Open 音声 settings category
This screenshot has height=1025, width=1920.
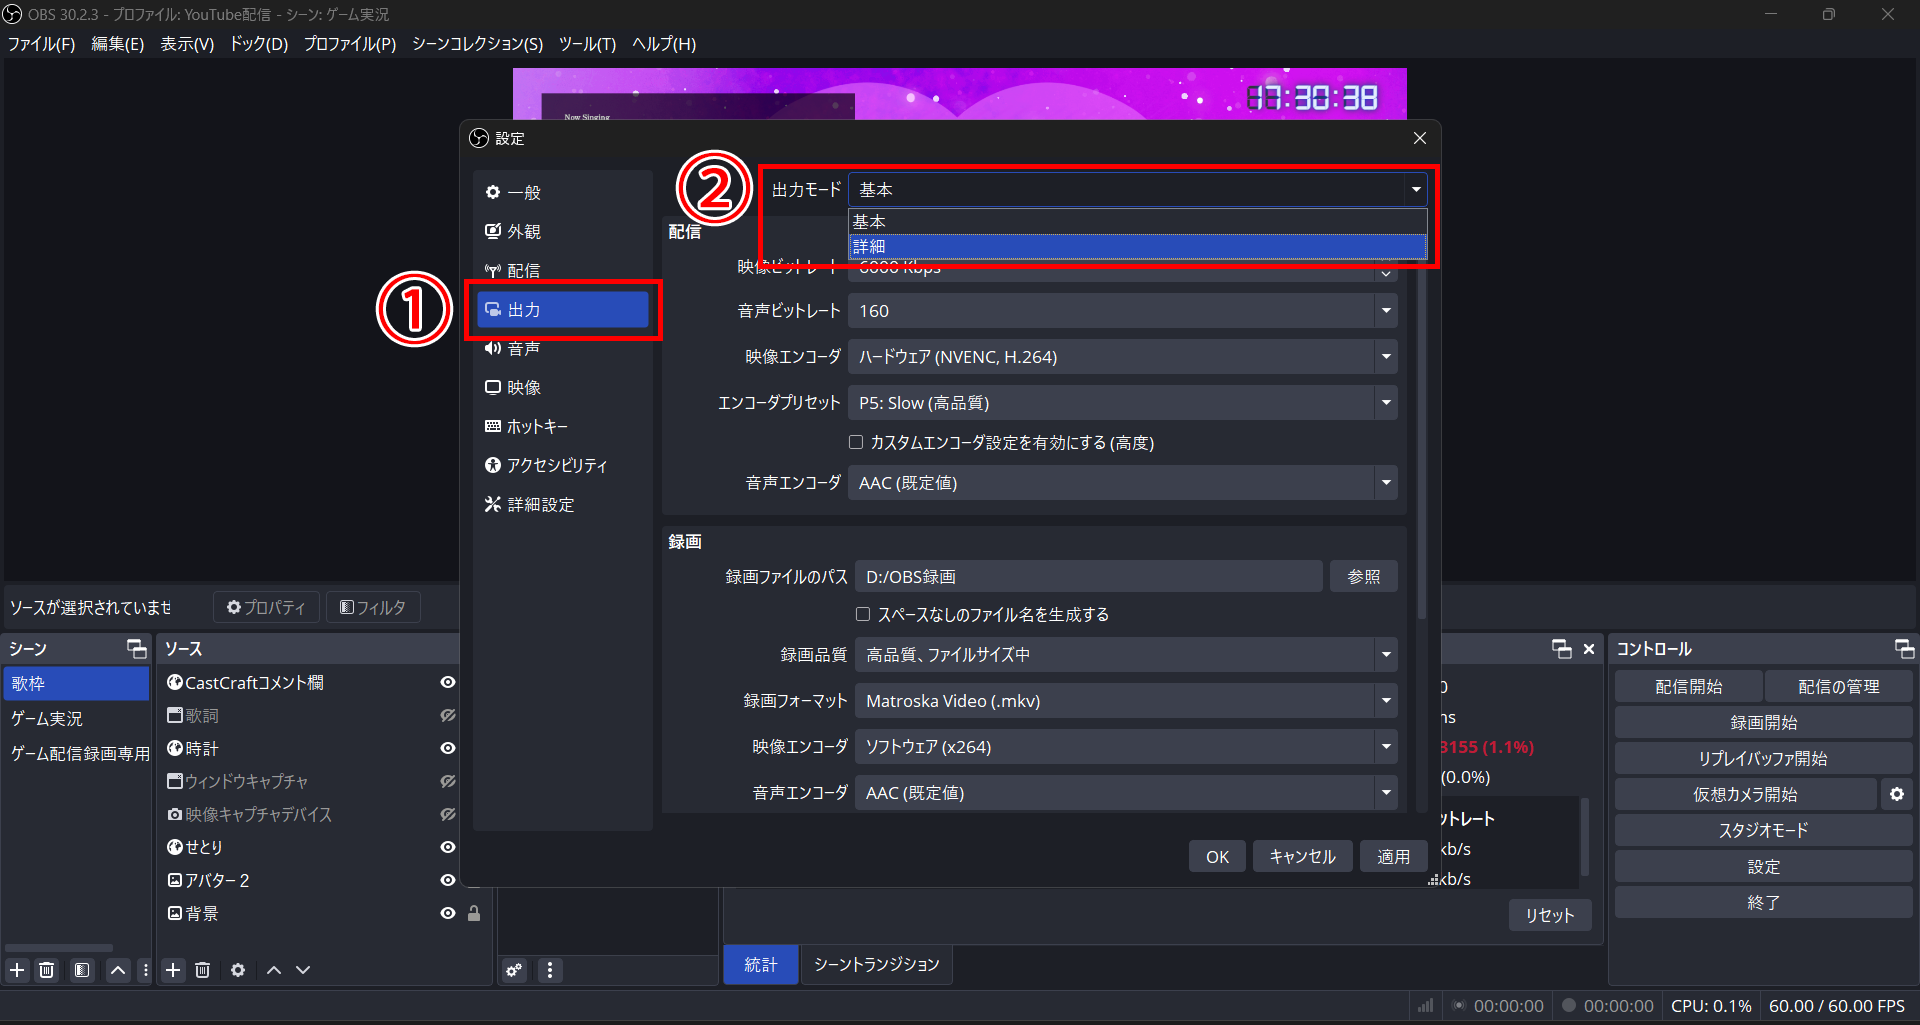tap(563, 348)
